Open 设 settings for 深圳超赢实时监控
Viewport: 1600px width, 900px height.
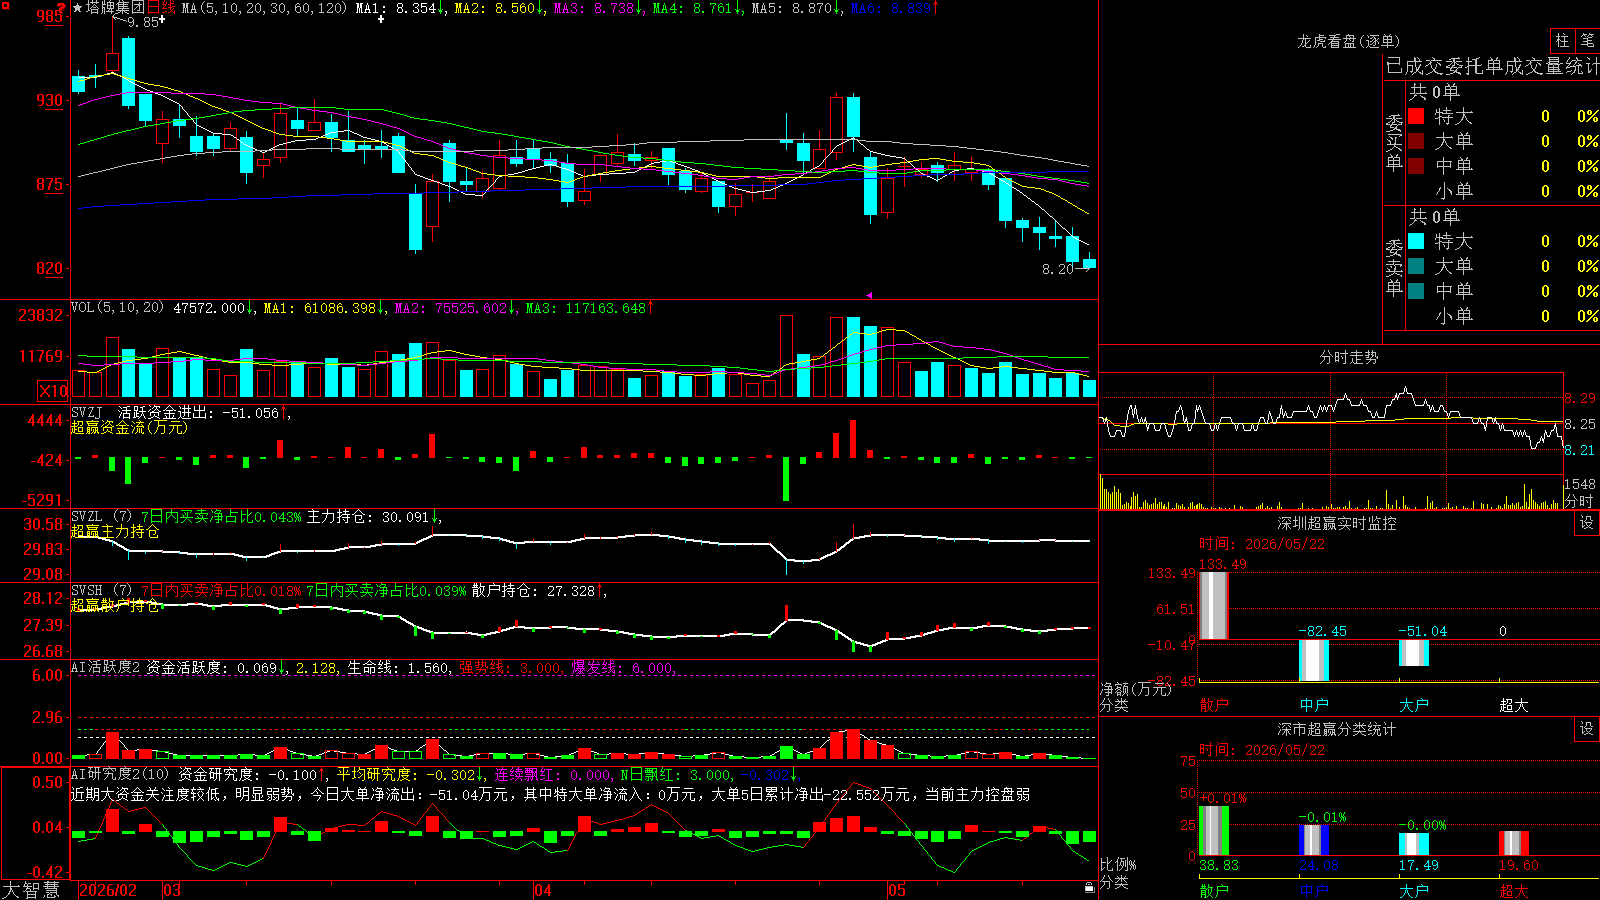[1587, 523]
